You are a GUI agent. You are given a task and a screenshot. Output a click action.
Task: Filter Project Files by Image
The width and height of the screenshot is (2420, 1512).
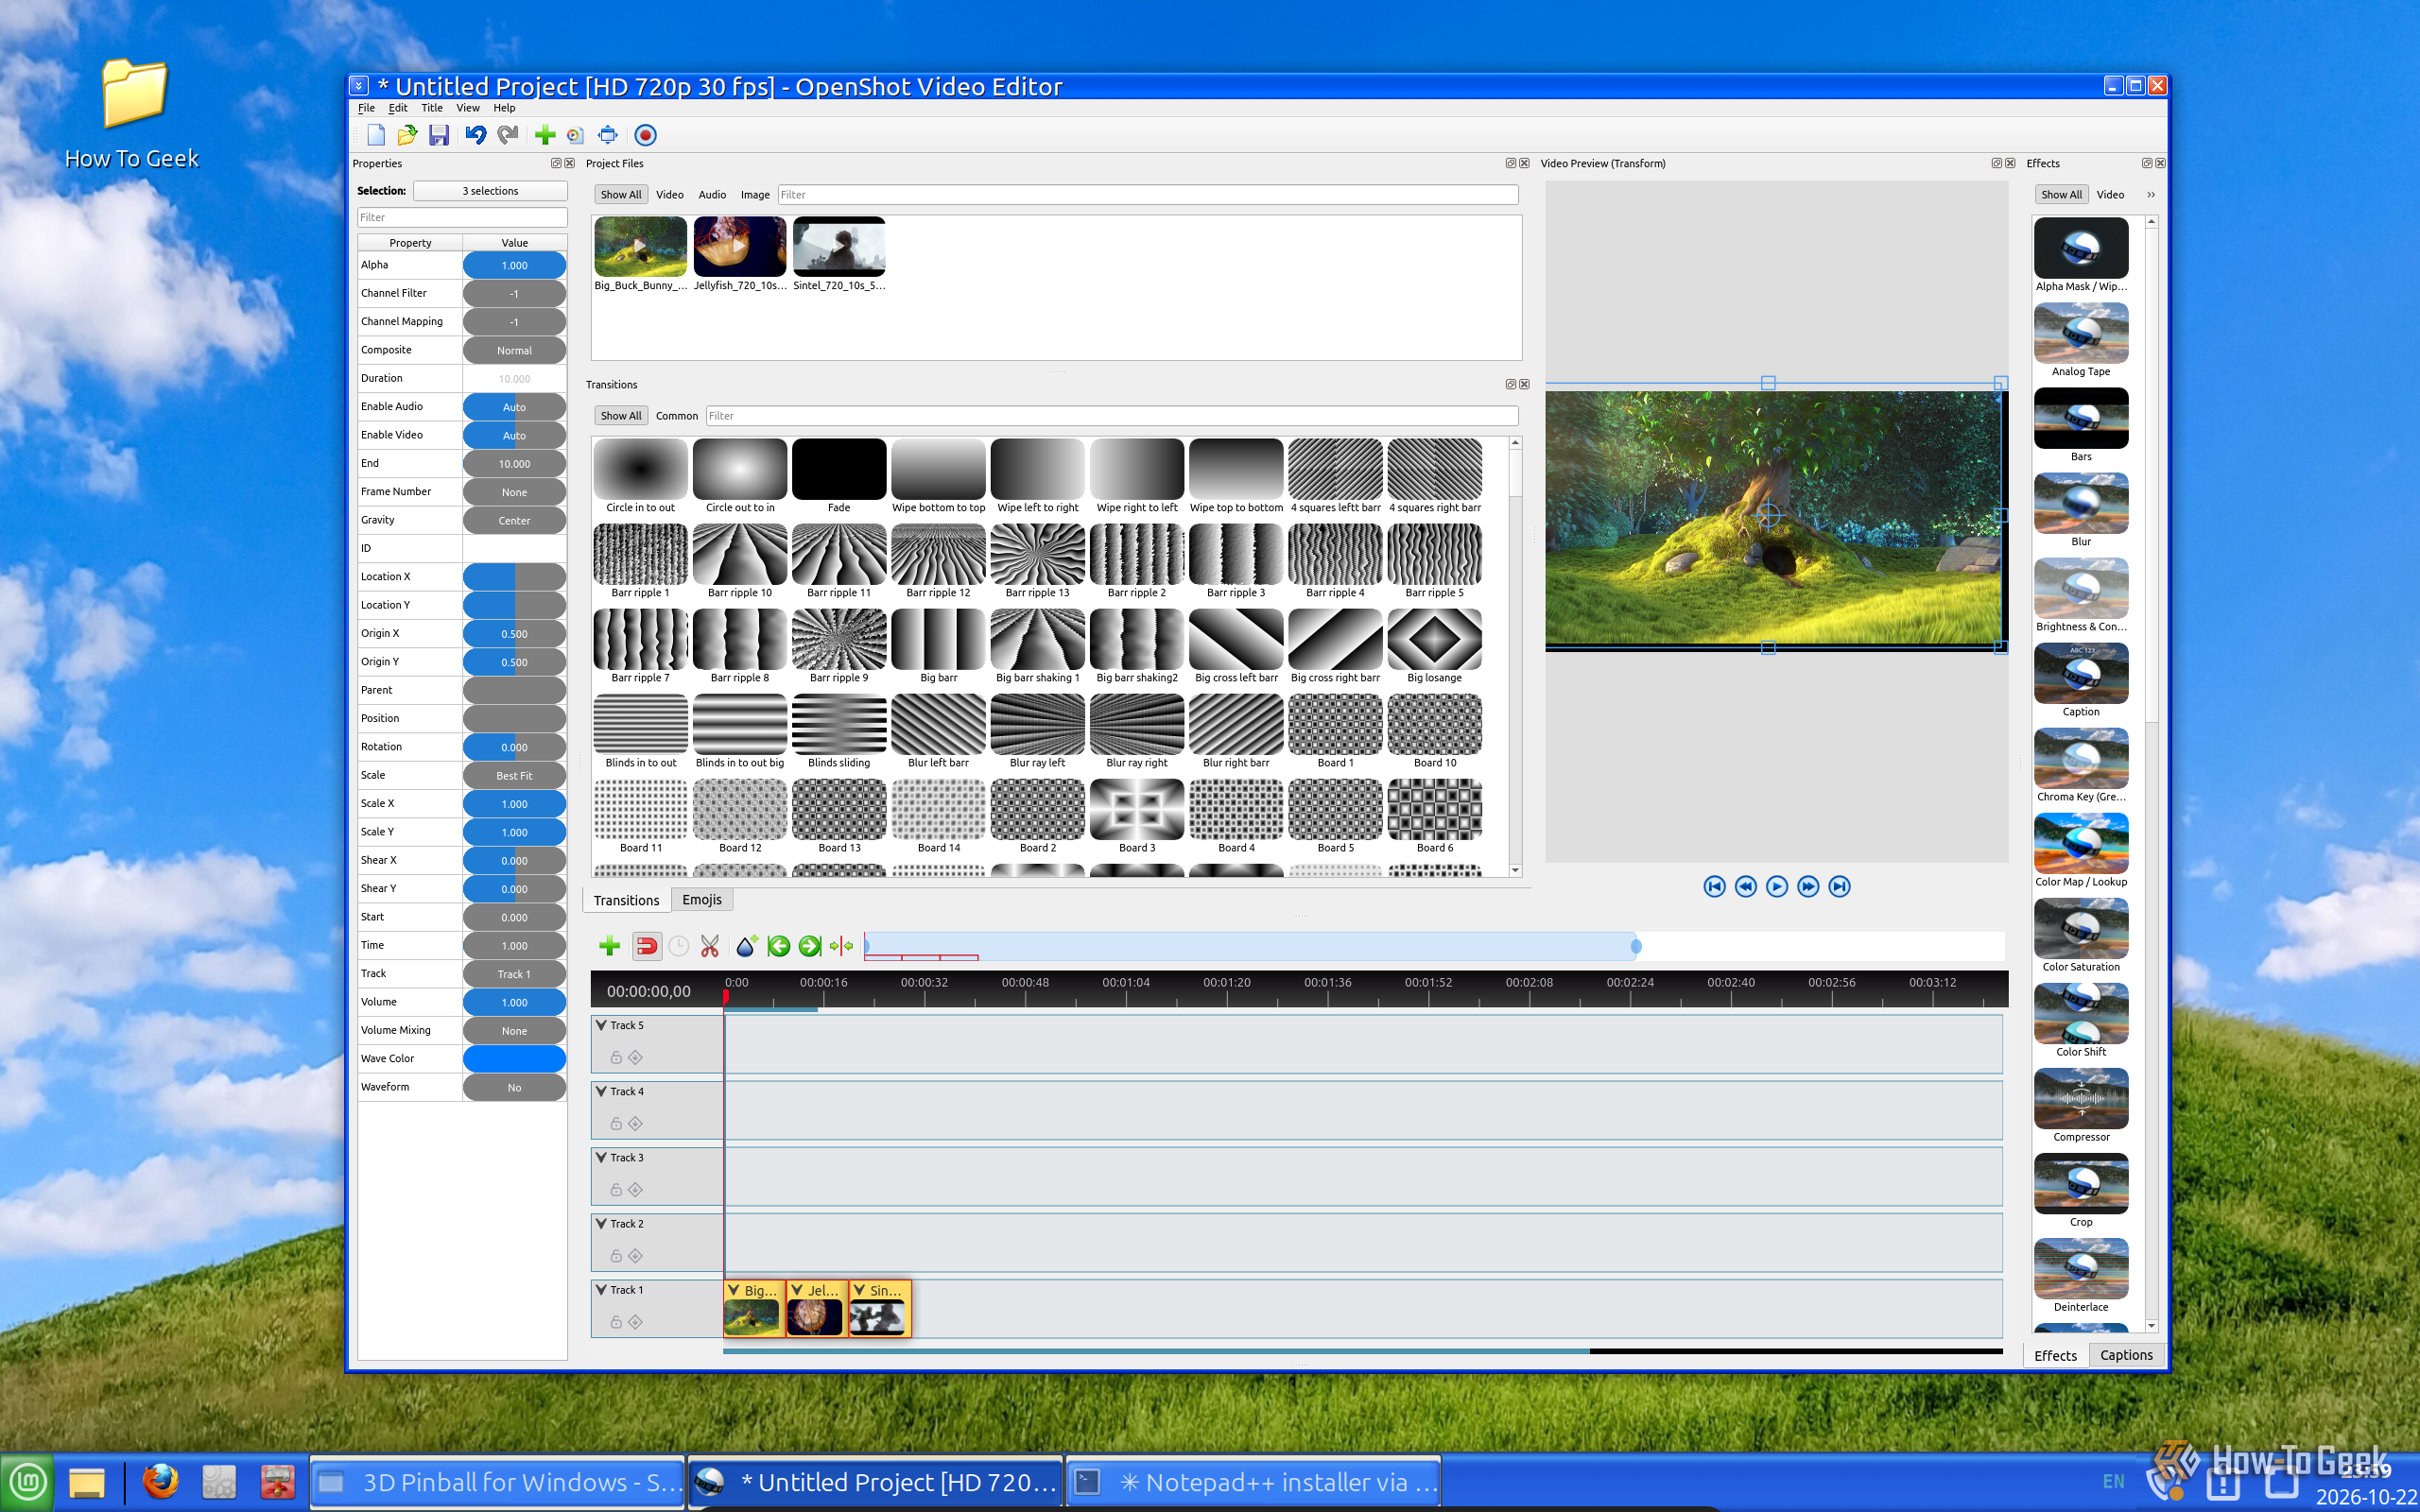755,195
